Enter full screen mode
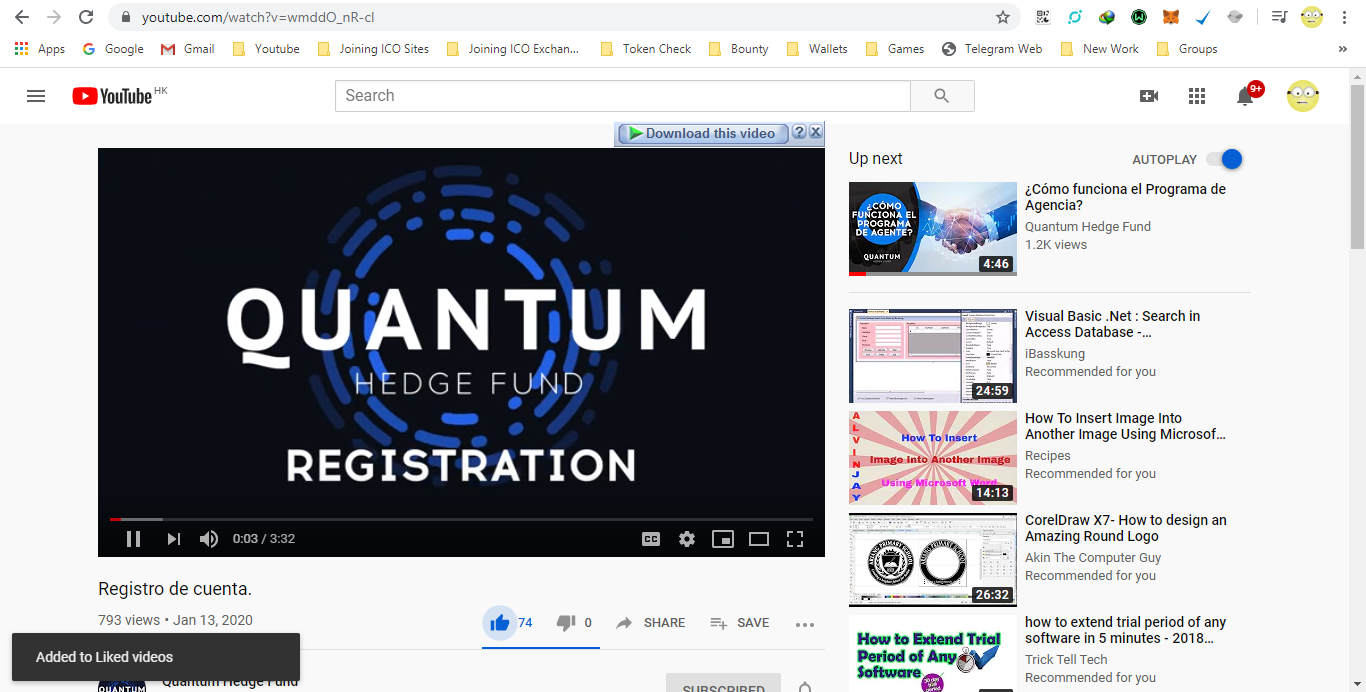 coord(795,539)
